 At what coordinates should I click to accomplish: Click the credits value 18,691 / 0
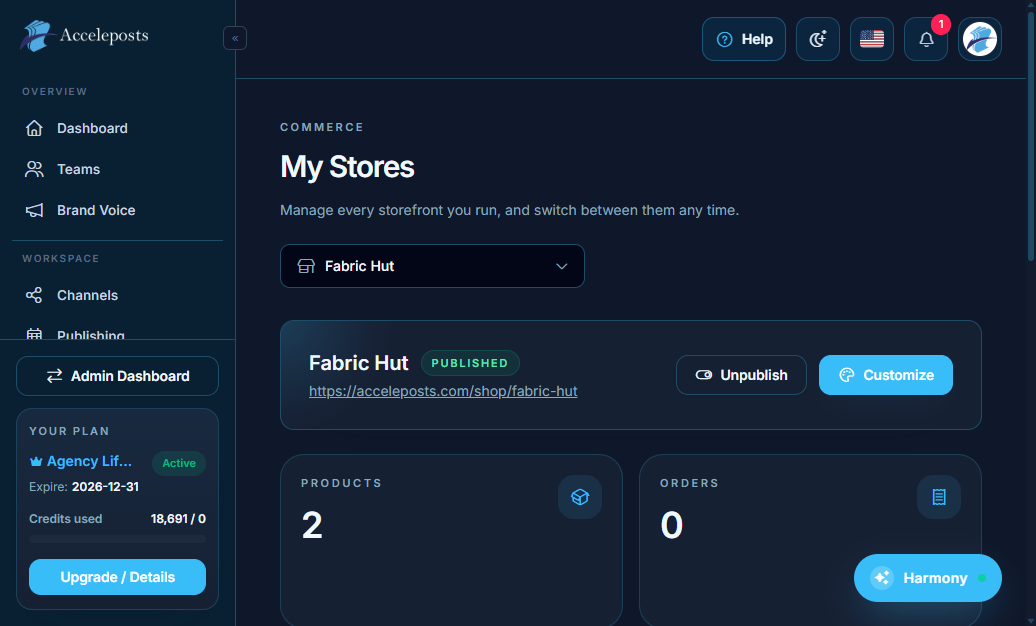tap(178, 519)
